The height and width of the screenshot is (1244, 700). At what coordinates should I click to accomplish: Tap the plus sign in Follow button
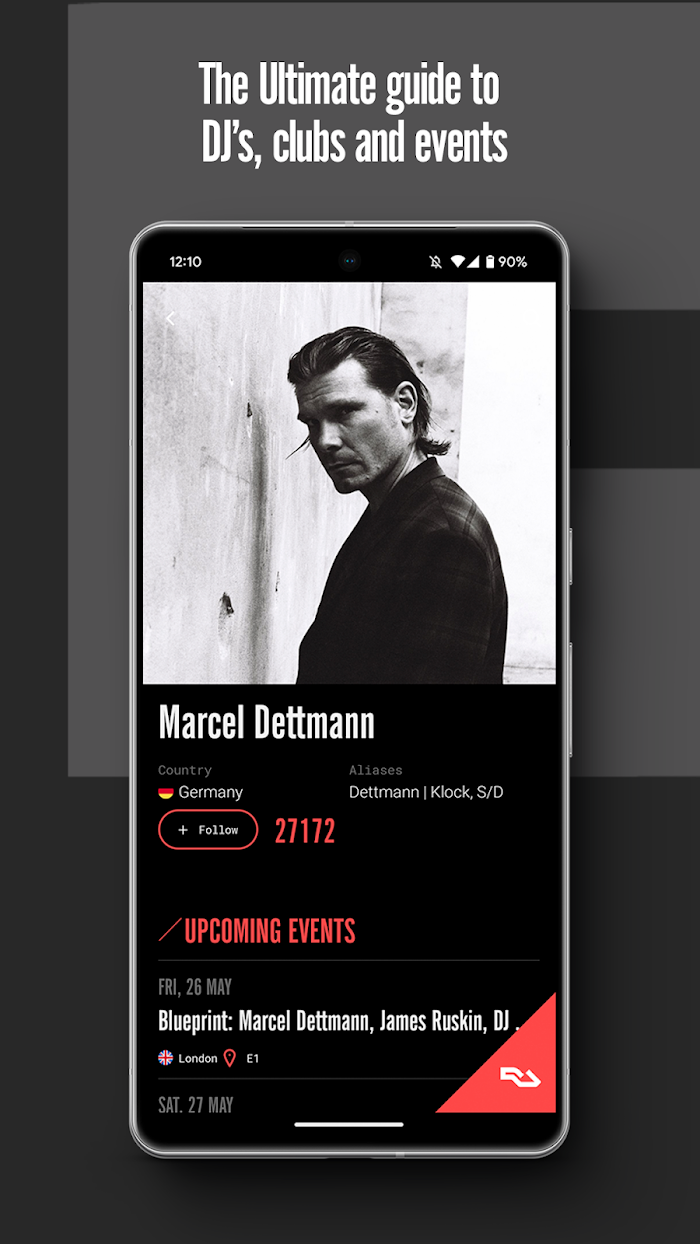click(183, 830)
